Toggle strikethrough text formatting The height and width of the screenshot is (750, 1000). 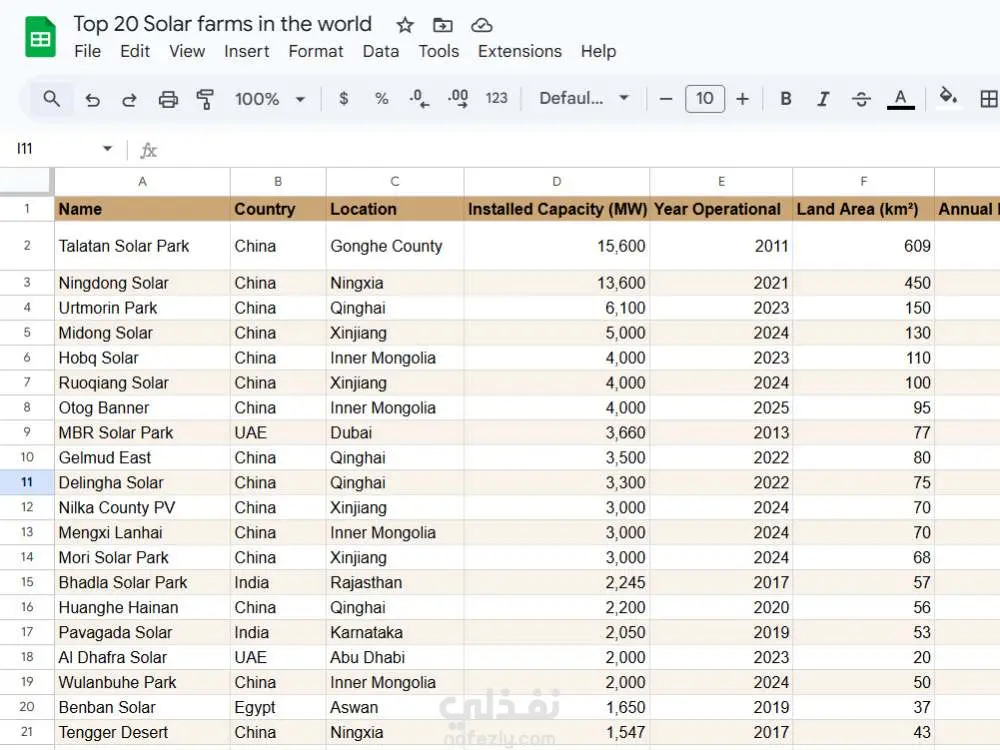pos(861,99)
